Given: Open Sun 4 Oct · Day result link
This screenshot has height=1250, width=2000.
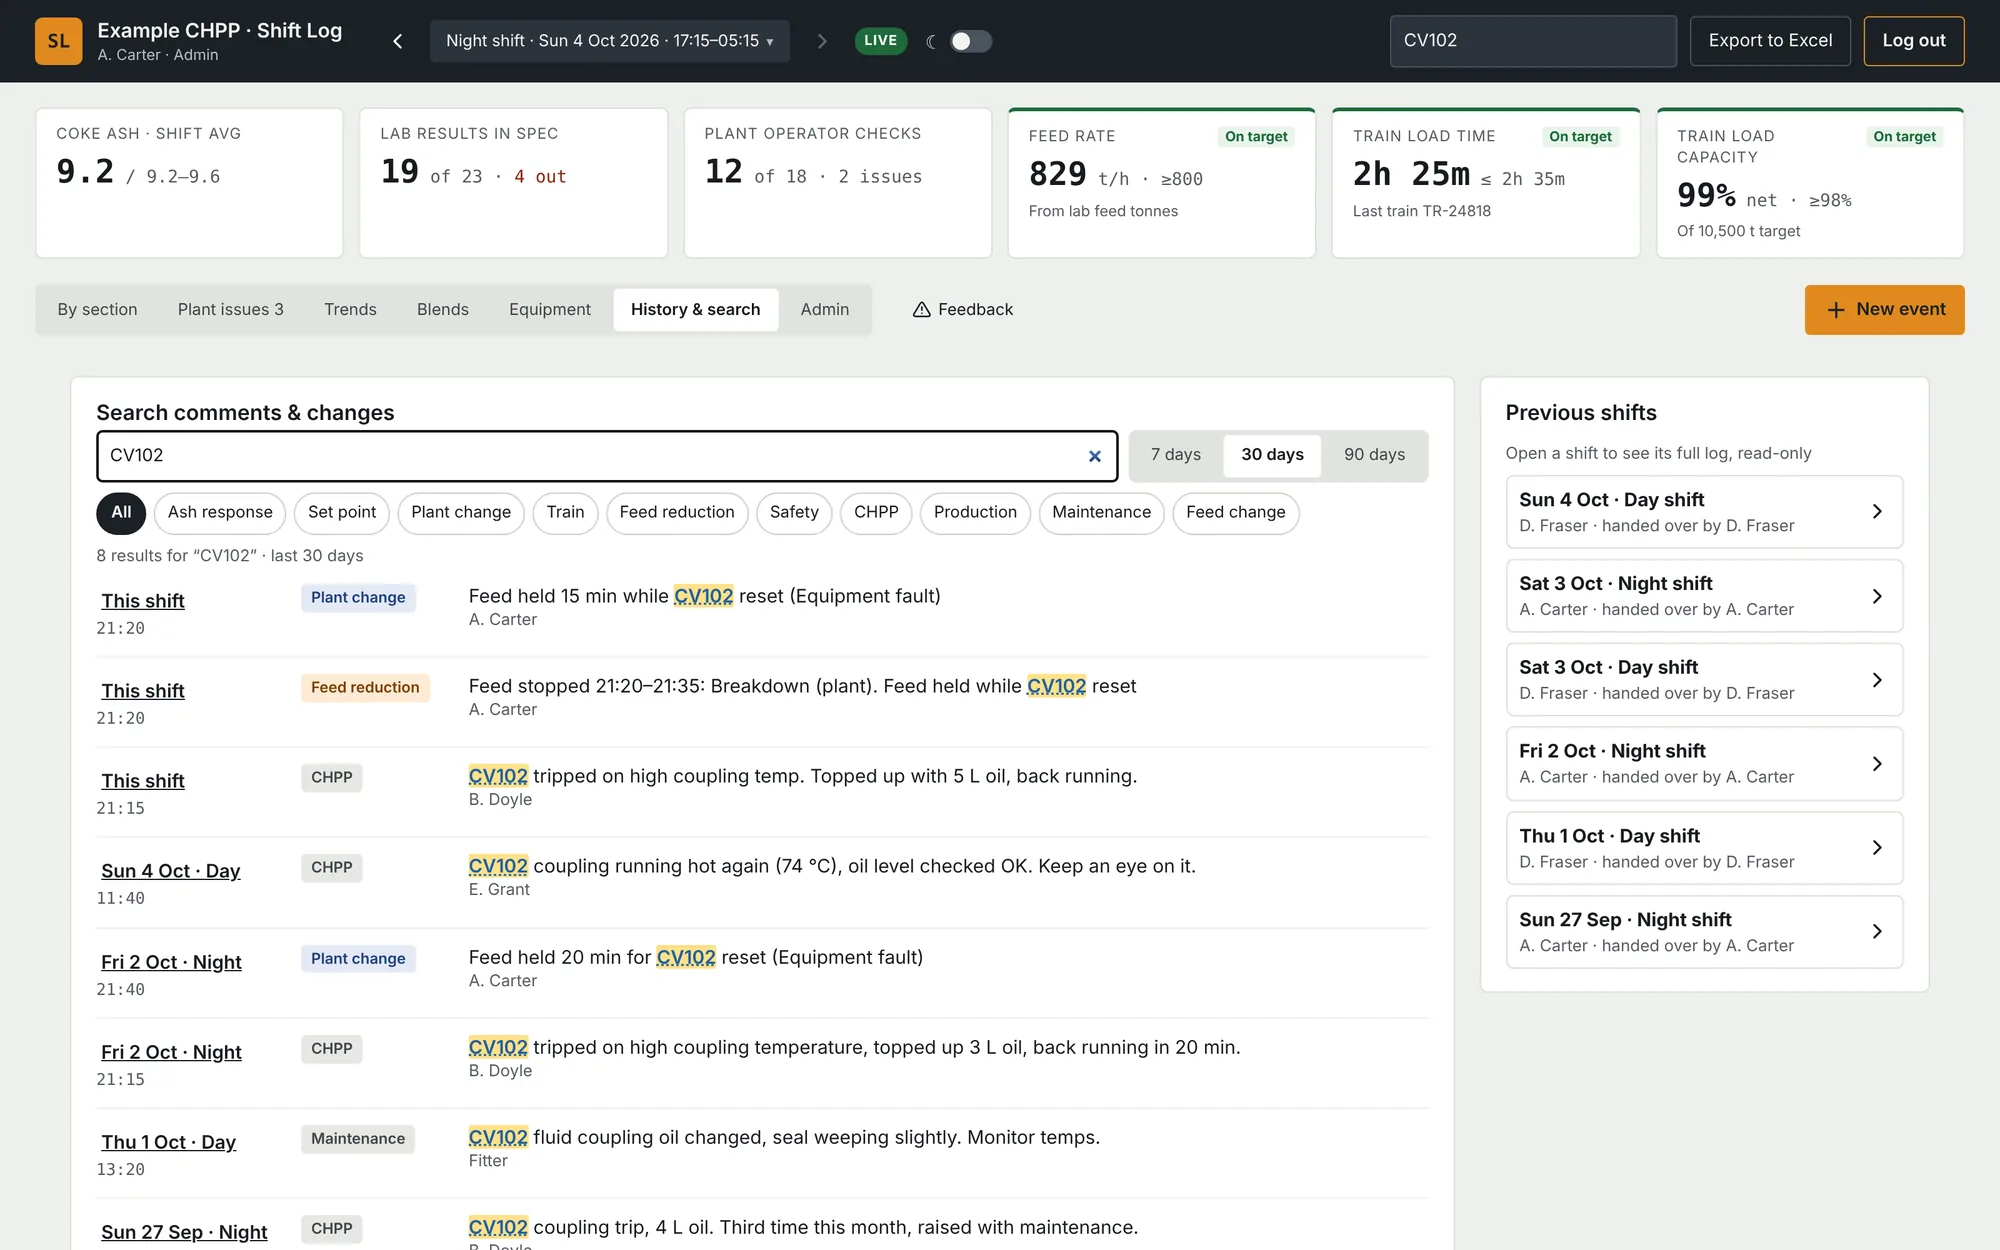Looking at the screenshot, I should coord(171,871).
